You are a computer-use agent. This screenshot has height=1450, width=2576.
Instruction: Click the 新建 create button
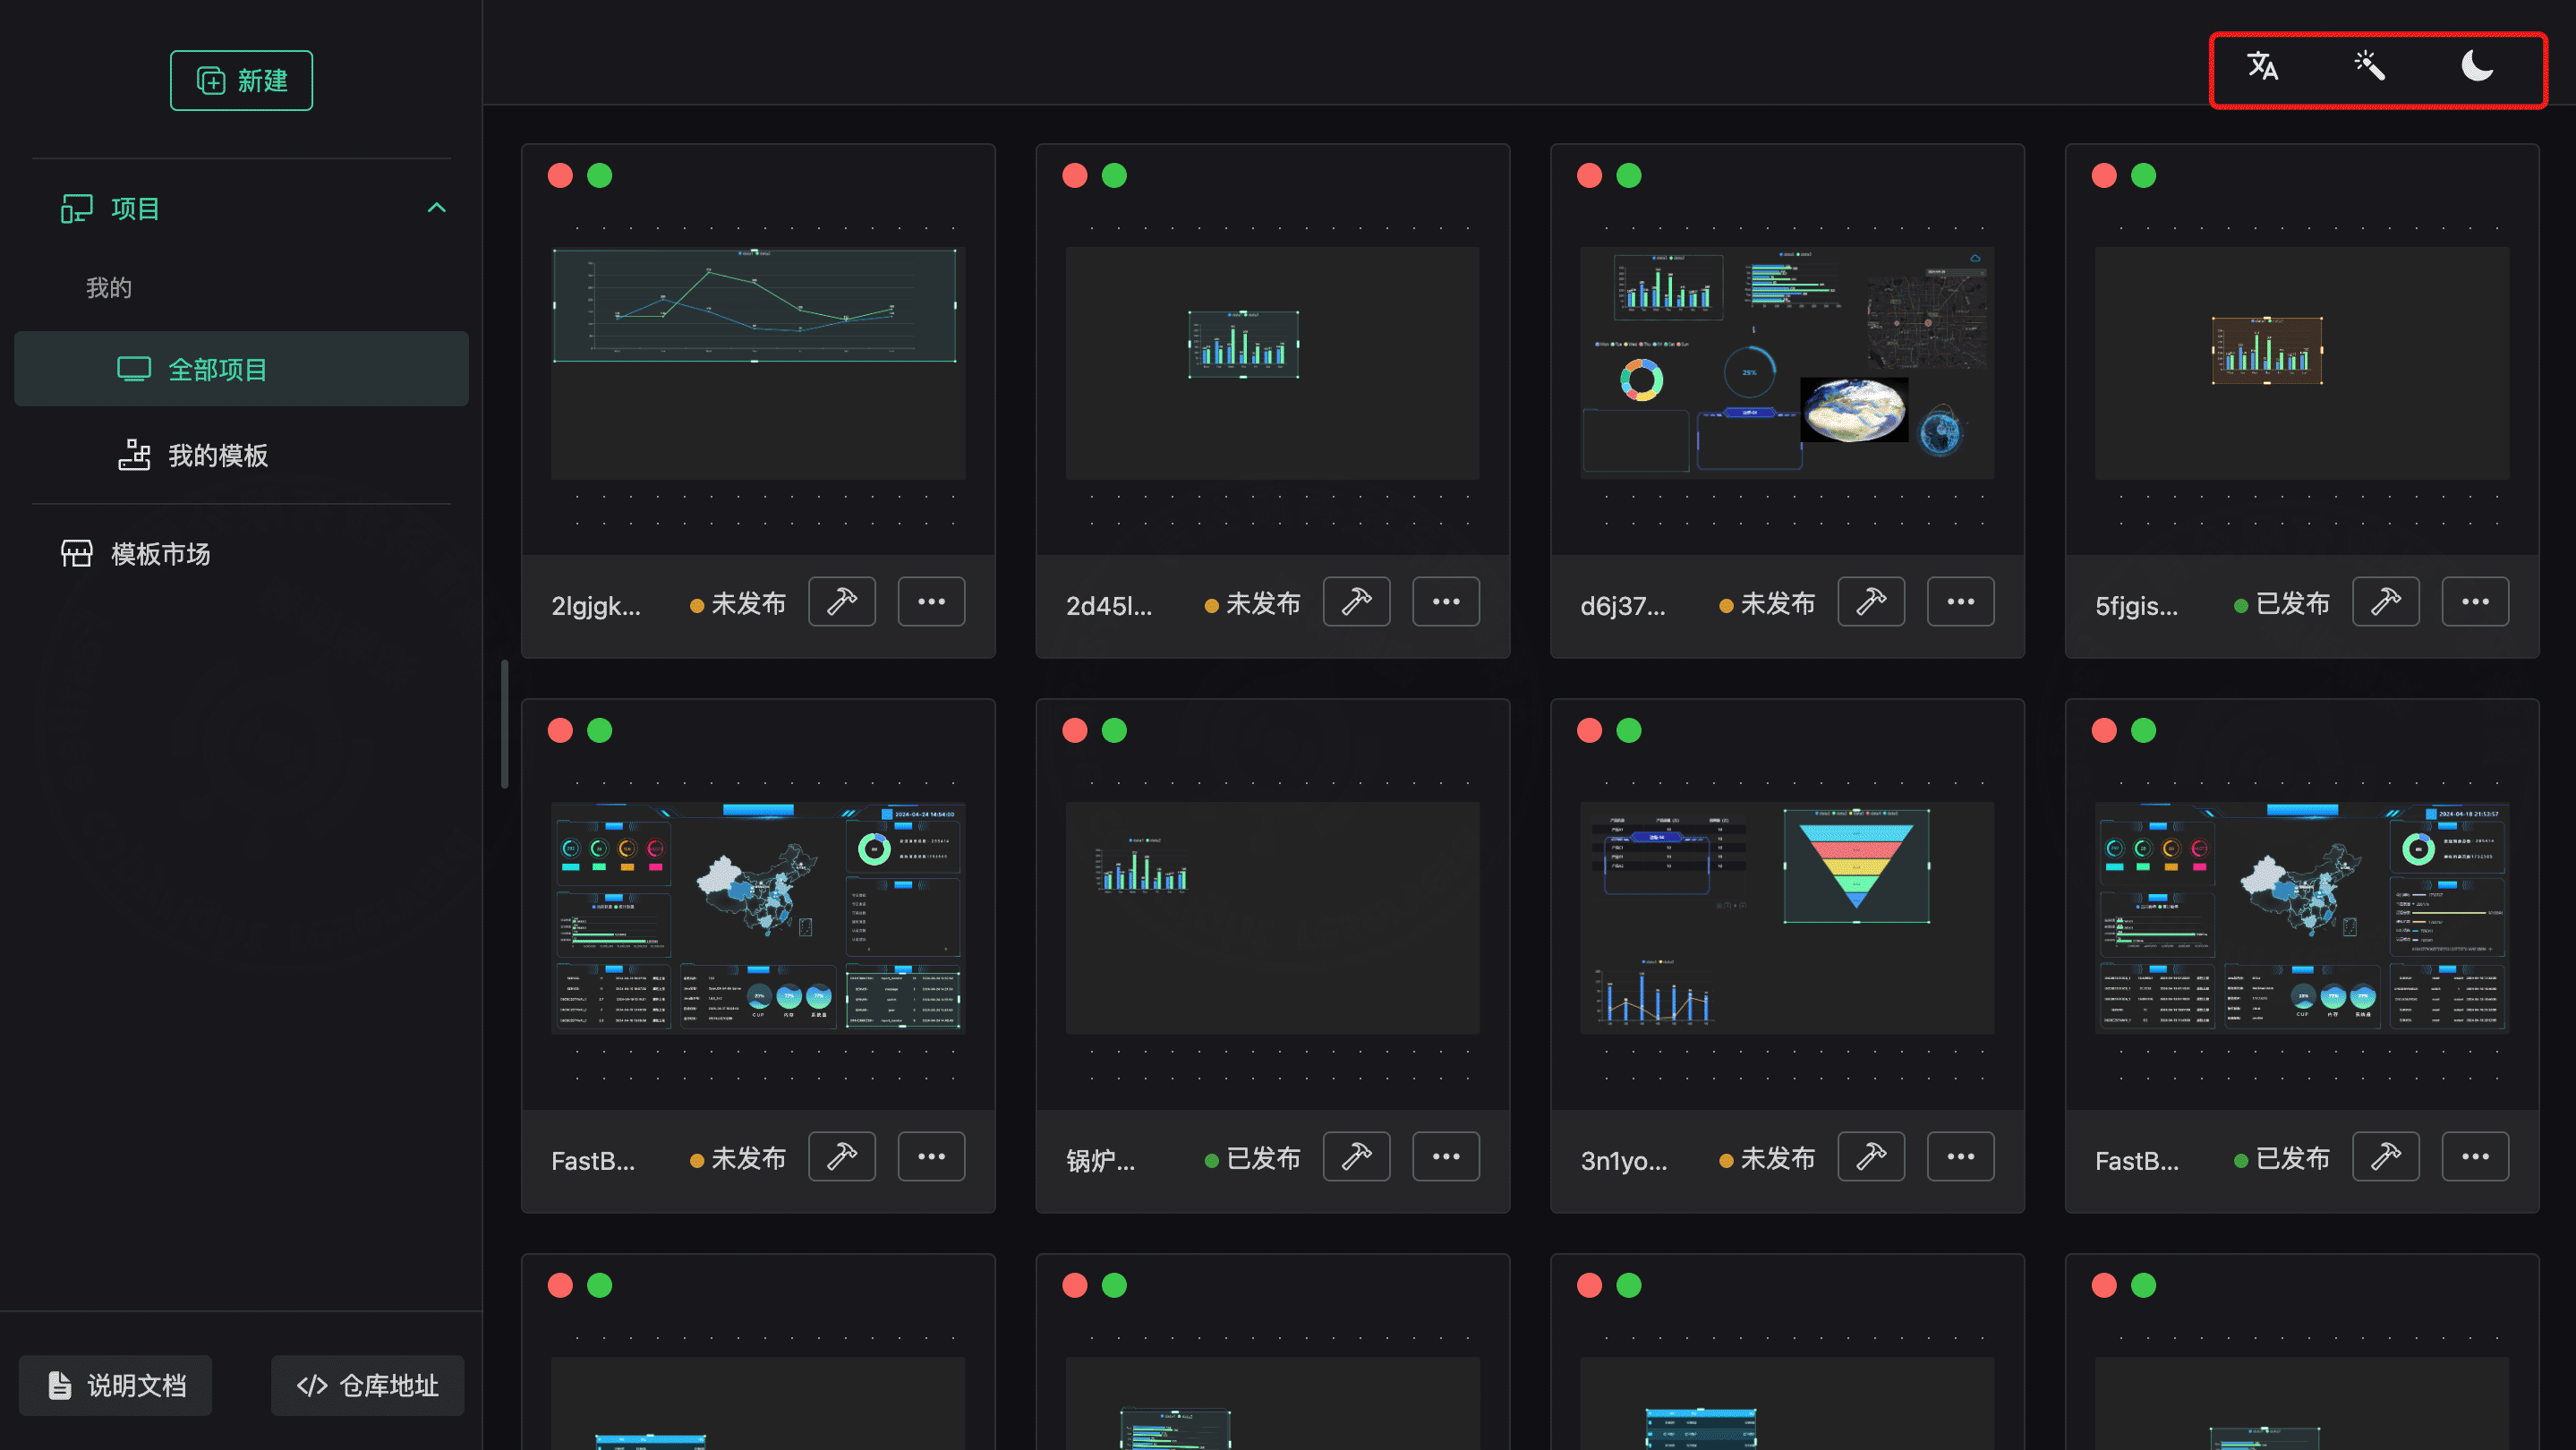pos(241,80)
